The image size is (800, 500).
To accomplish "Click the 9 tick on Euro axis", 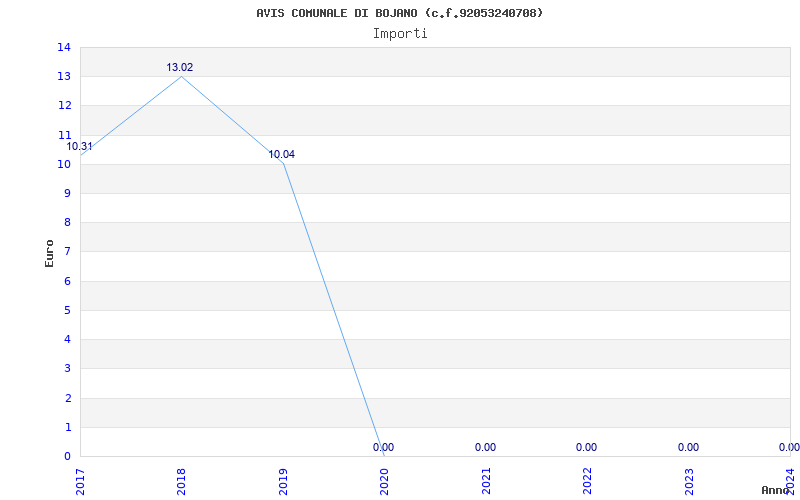I will (68, 193).
